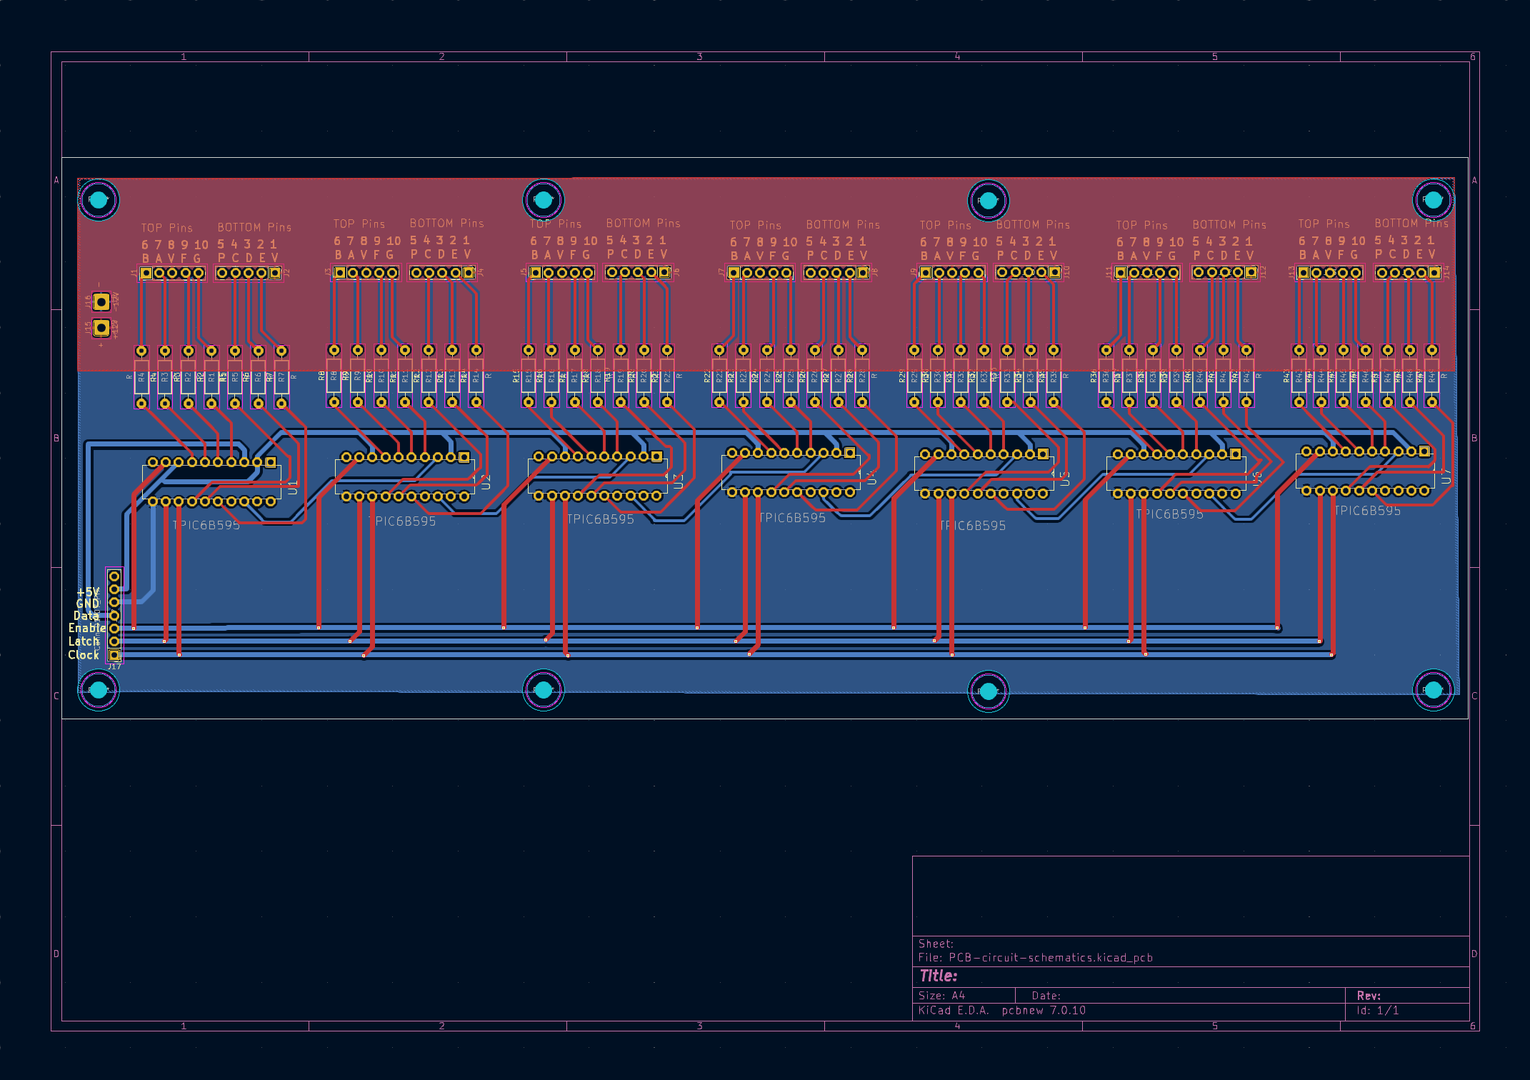
Task: Select the +5V pad on the J17 header
Action: [114, 589]
